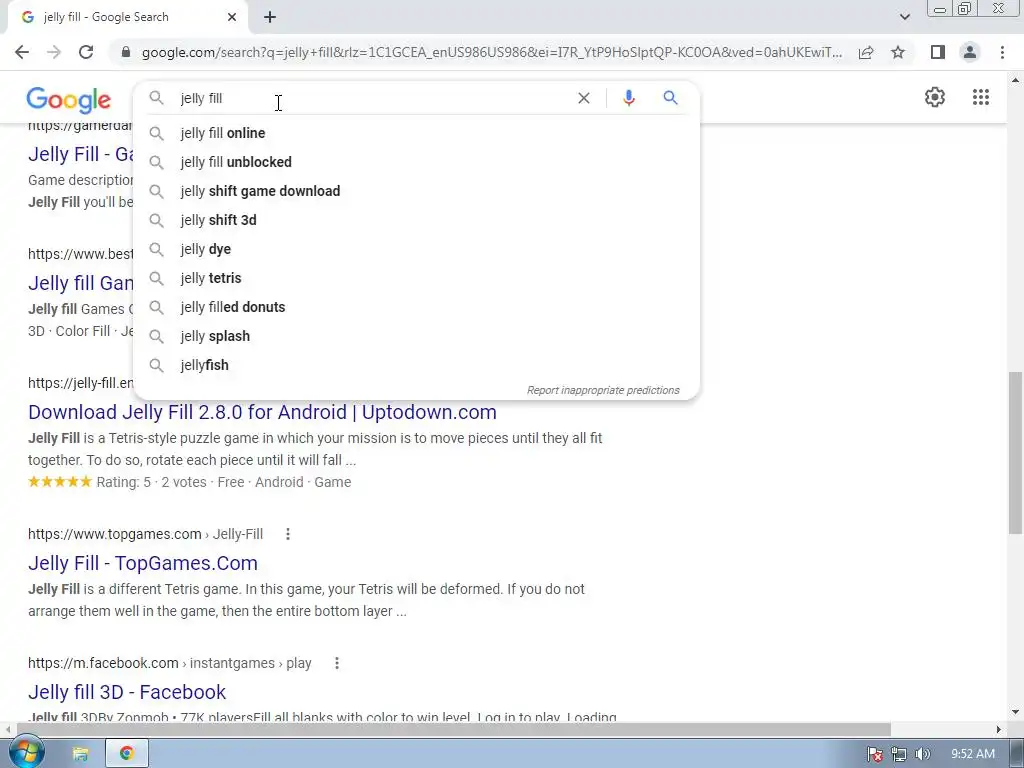Select suggestion jelly dye
1024x768 pixels.
click(416, 249)
